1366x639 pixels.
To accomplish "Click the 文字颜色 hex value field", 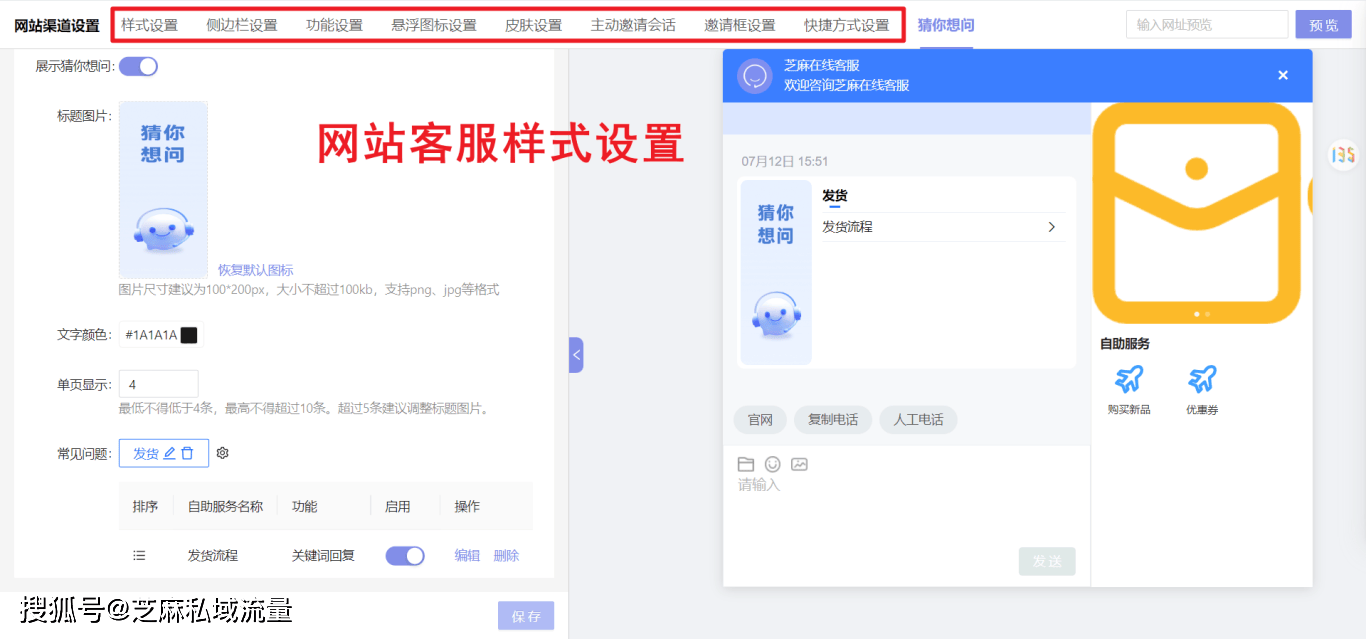I will coord(151,335).
